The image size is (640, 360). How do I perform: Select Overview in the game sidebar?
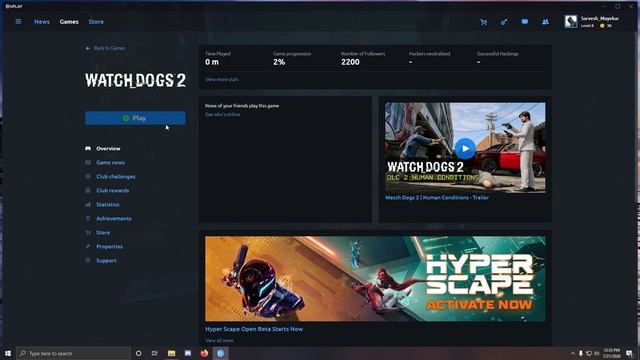[x=108, y=149]
